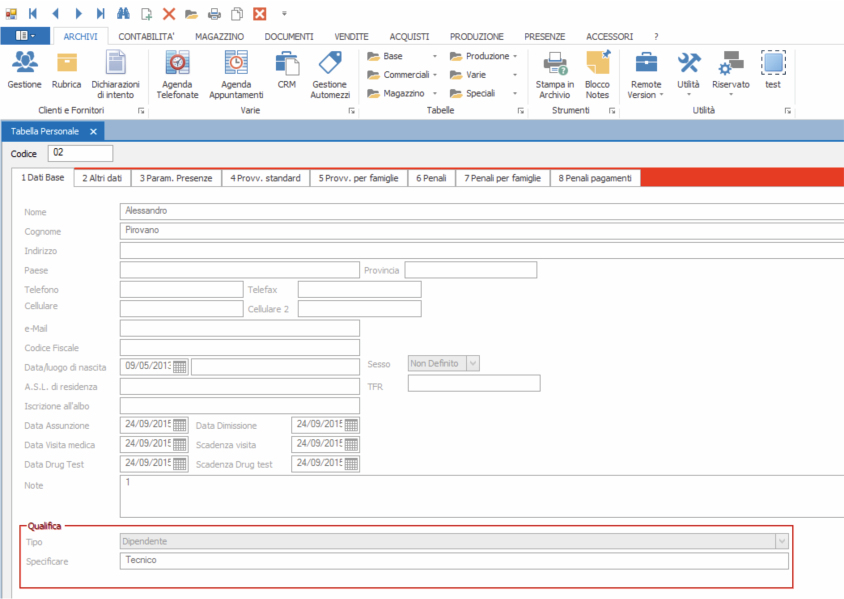Screen dimensions: 844x599
Task: Expand Clienti e Fornitori group launcher
Action: [141, 111]
